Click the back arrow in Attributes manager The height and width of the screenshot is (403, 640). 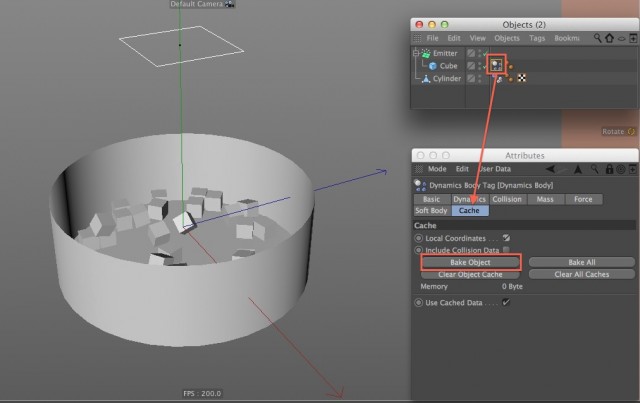tap(550, 169)
